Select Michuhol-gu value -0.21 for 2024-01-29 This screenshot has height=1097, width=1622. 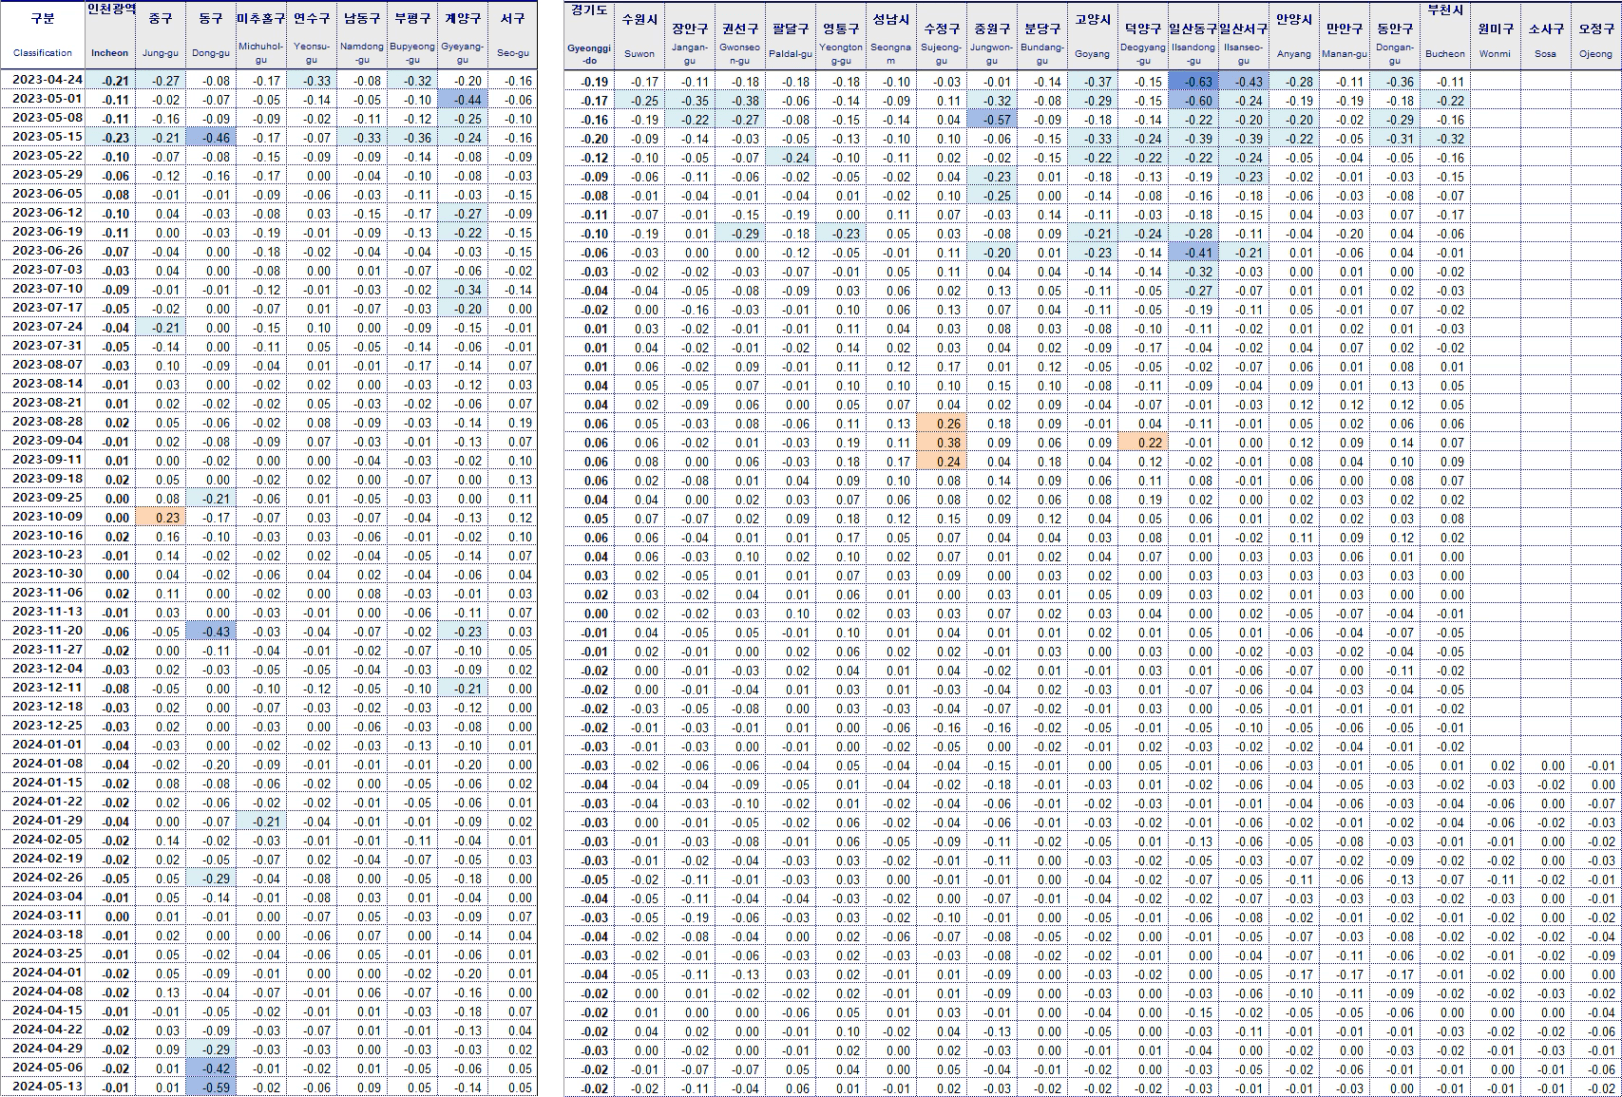pos(261,822)
